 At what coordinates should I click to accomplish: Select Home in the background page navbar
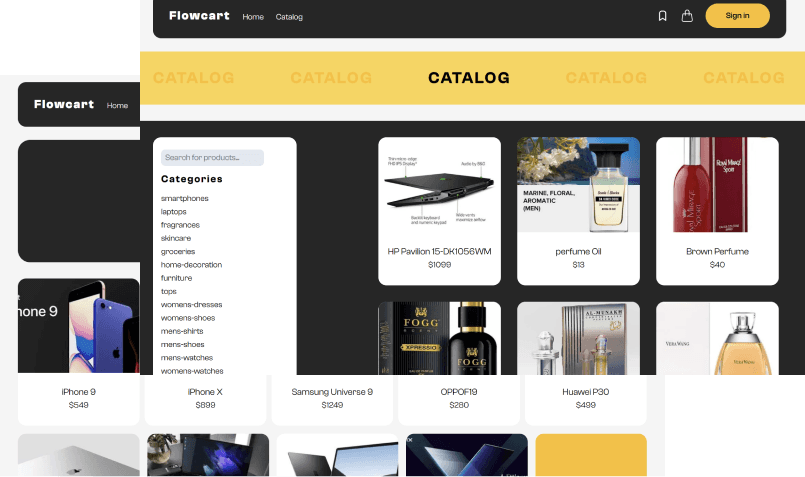118,105
